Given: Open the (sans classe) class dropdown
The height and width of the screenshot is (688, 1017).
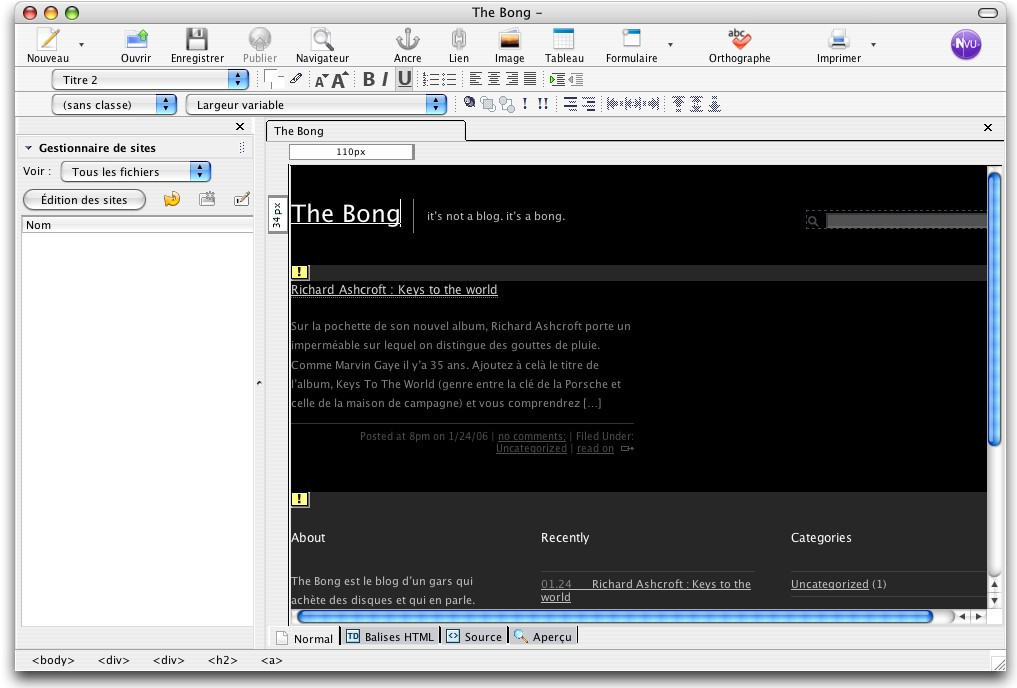Looking at the screenshot, I should 114,104.
